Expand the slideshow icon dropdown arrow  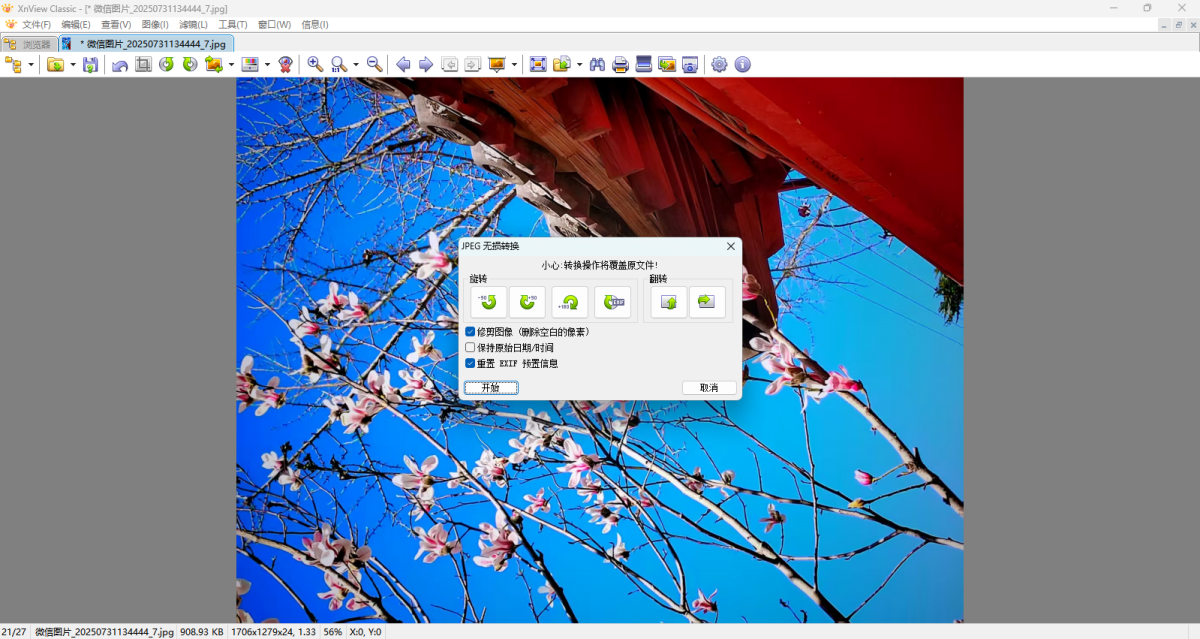click(x=514, y=65)
